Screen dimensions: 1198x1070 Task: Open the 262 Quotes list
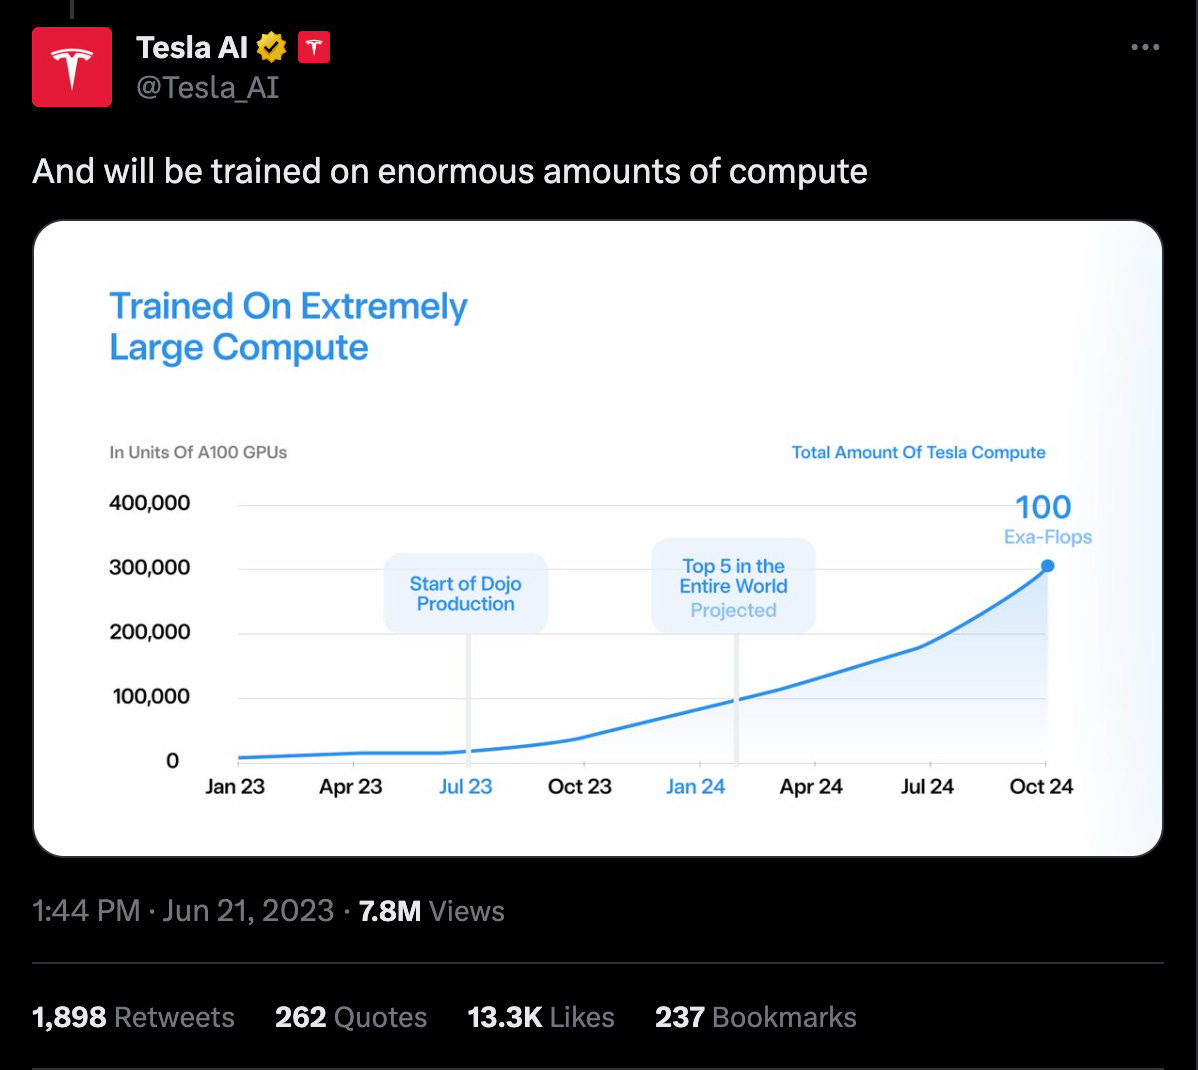[351, 1017]
